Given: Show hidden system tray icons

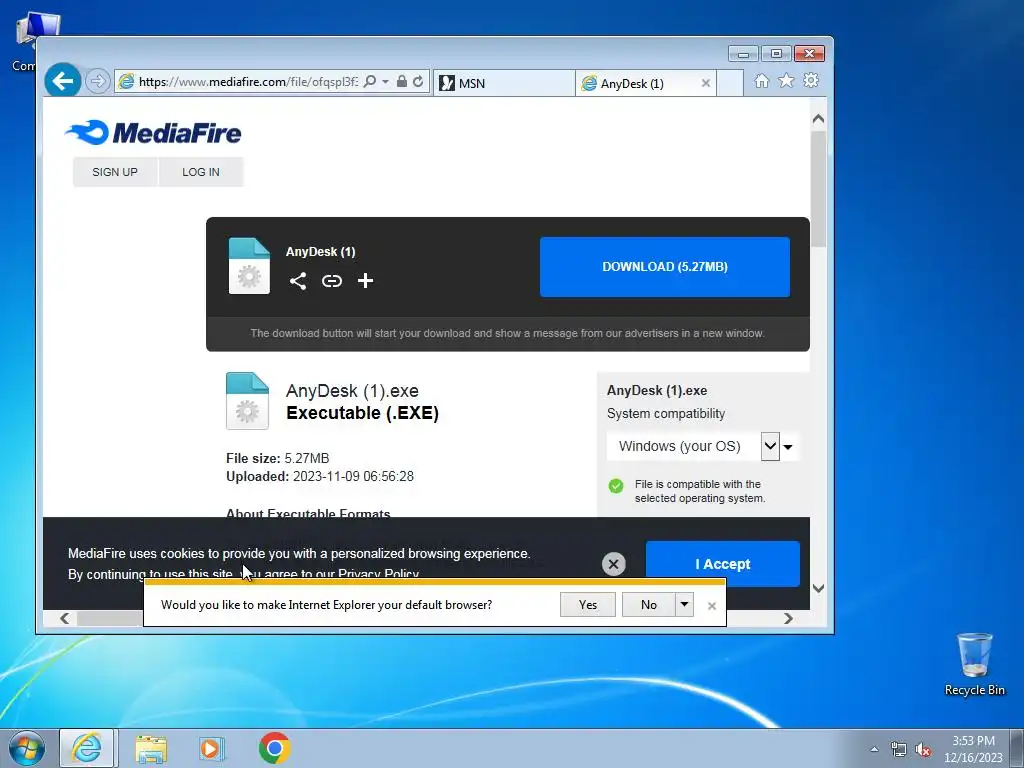Looking at the screenshot, I should click(874, 749).
